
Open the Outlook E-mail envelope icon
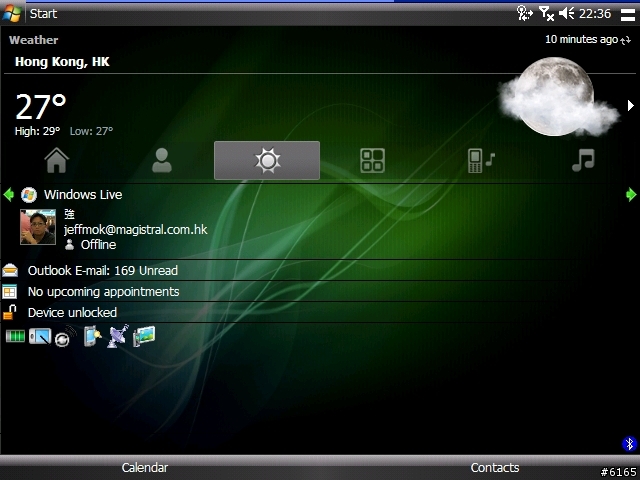[x=10, y=270]
